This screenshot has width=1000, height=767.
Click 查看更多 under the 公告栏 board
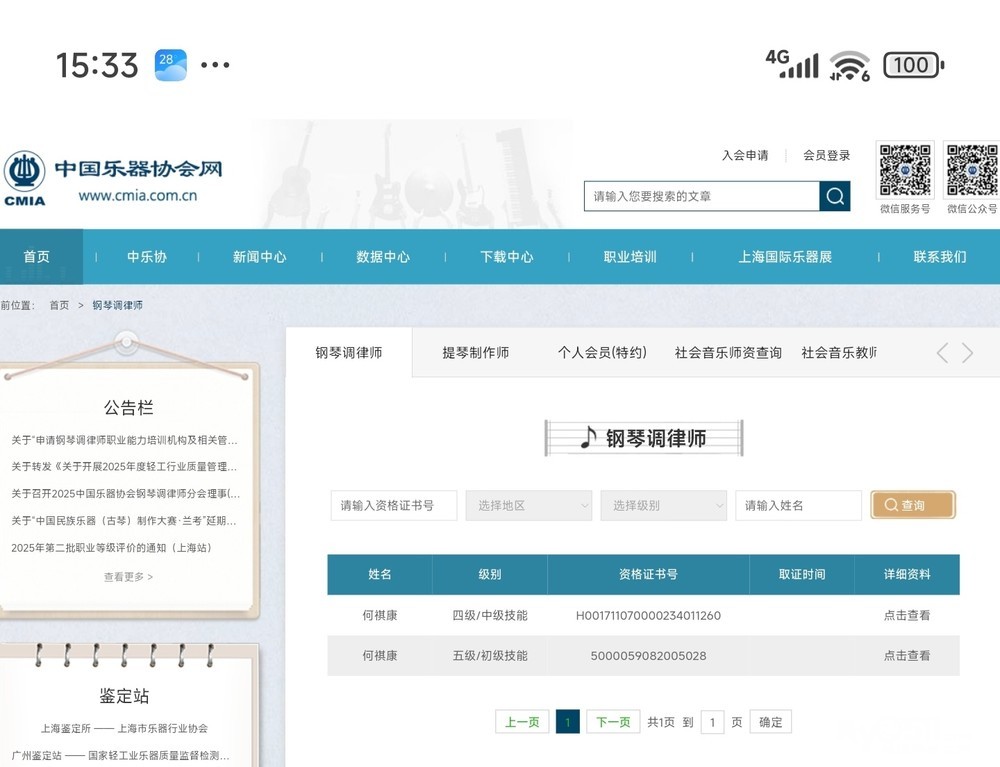pyautogui.click(x=128, y=577)
